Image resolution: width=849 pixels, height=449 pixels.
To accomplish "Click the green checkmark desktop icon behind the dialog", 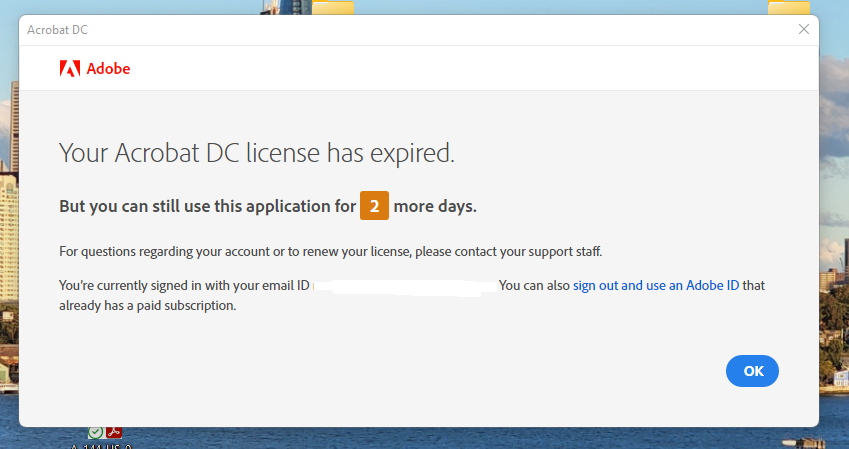I will [96, 432].
